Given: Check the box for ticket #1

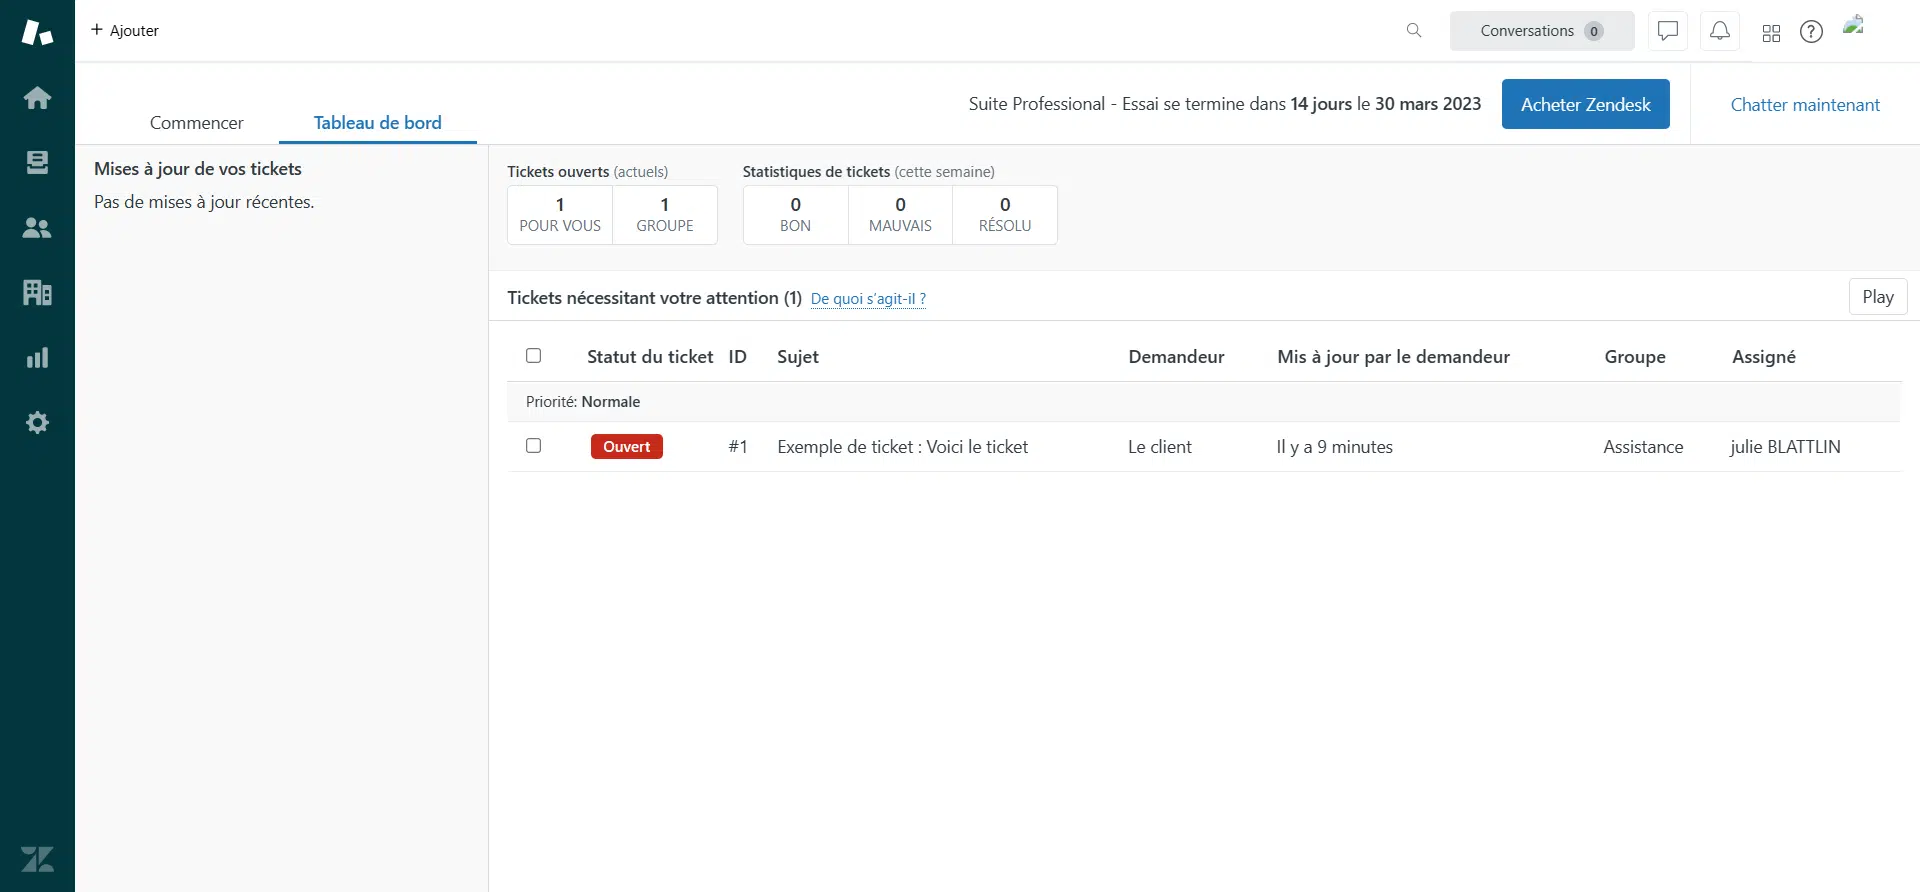Looking at the screenshot, I should [534, 446].
